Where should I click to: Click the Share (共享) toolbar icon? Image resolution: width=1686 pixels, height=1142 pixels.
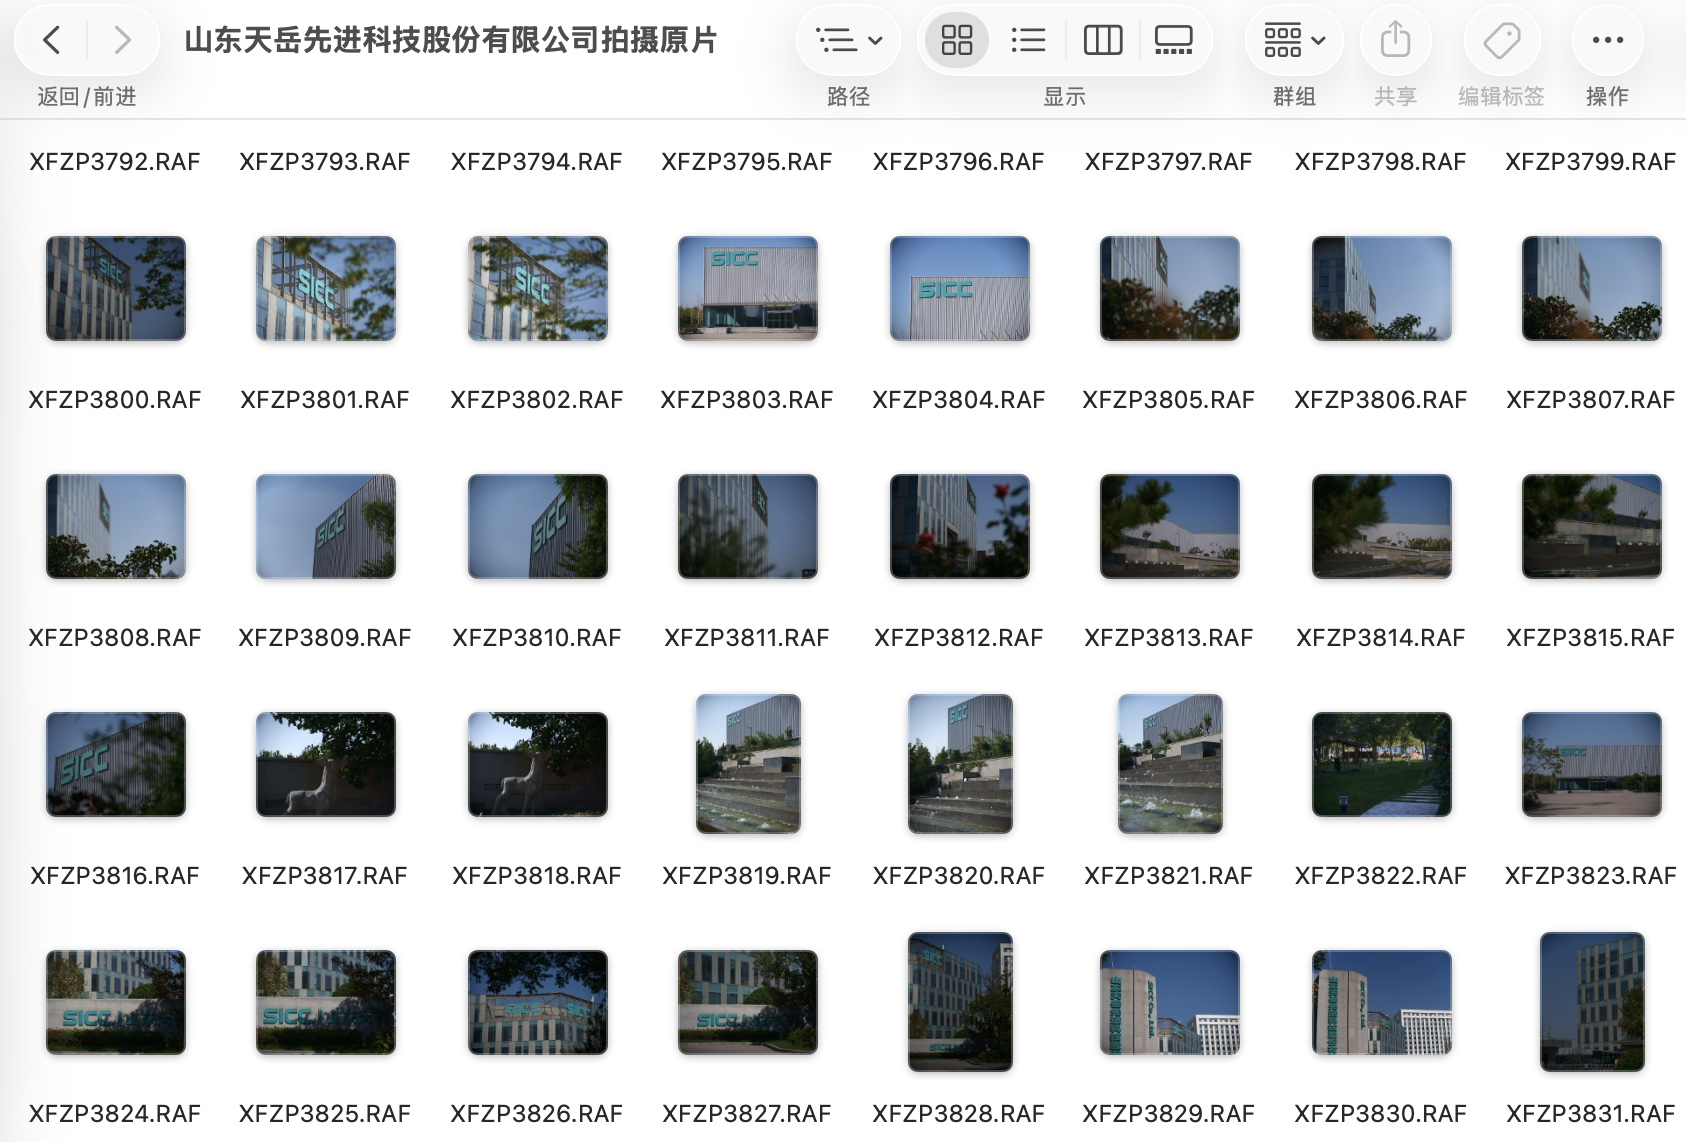(x=1395, y=40)
